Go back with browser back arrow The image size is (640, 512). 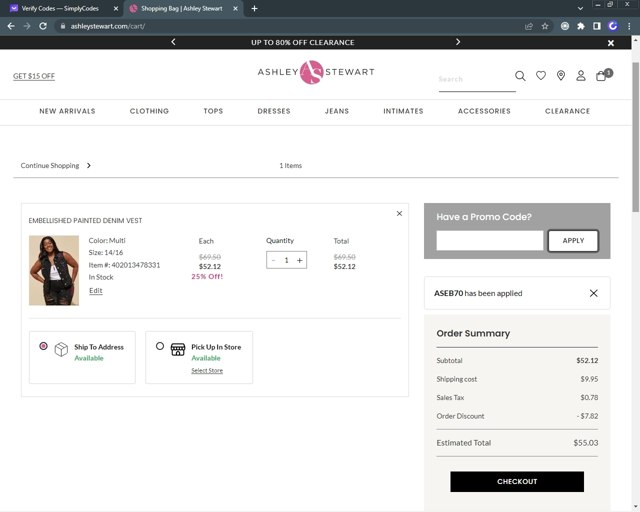coord(11,26)
